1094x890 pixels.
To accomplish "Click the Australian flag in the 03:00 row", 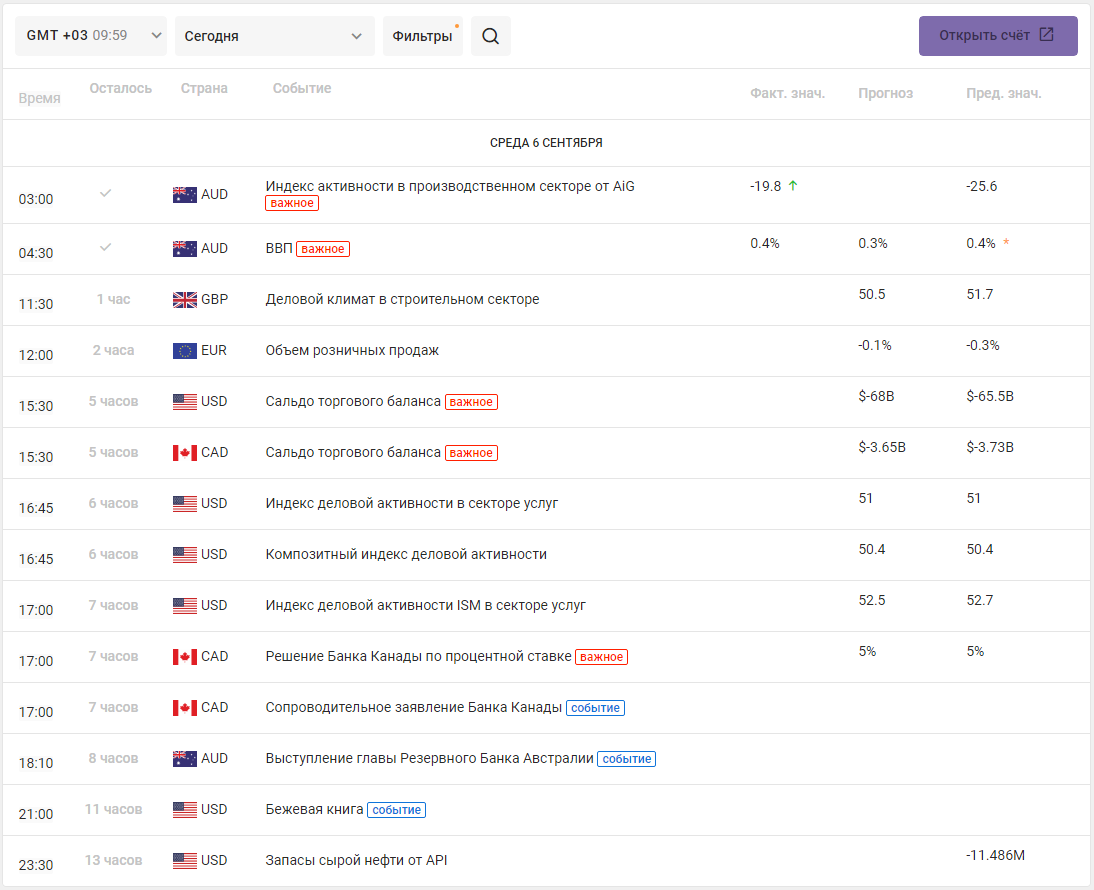I will coord(185,195).
